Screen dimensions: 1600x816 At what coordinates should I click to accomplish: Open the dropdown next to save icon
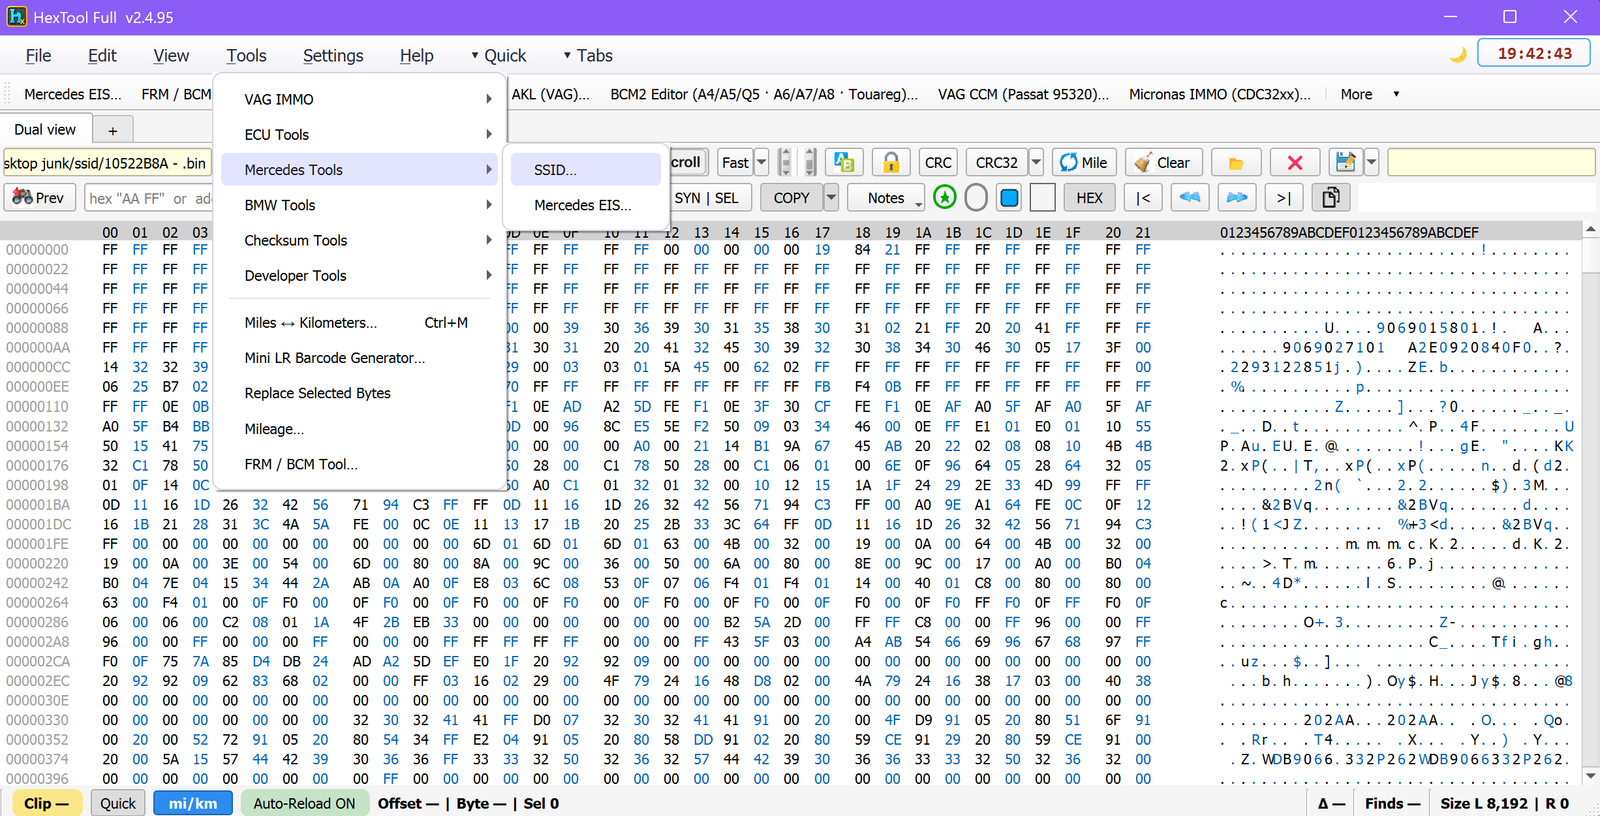pyautogui.click(x=1371, y=162)
